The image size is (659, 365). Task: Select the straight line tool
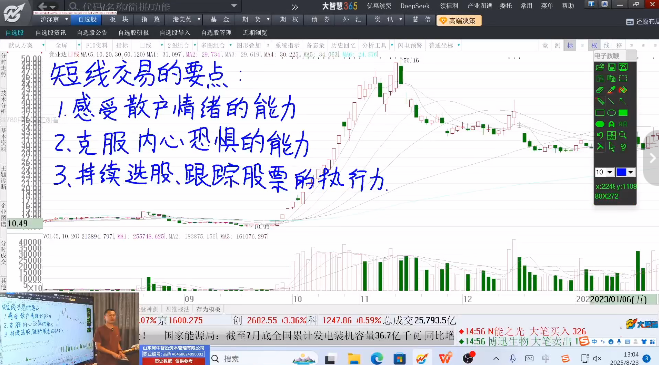coord(612,101)
